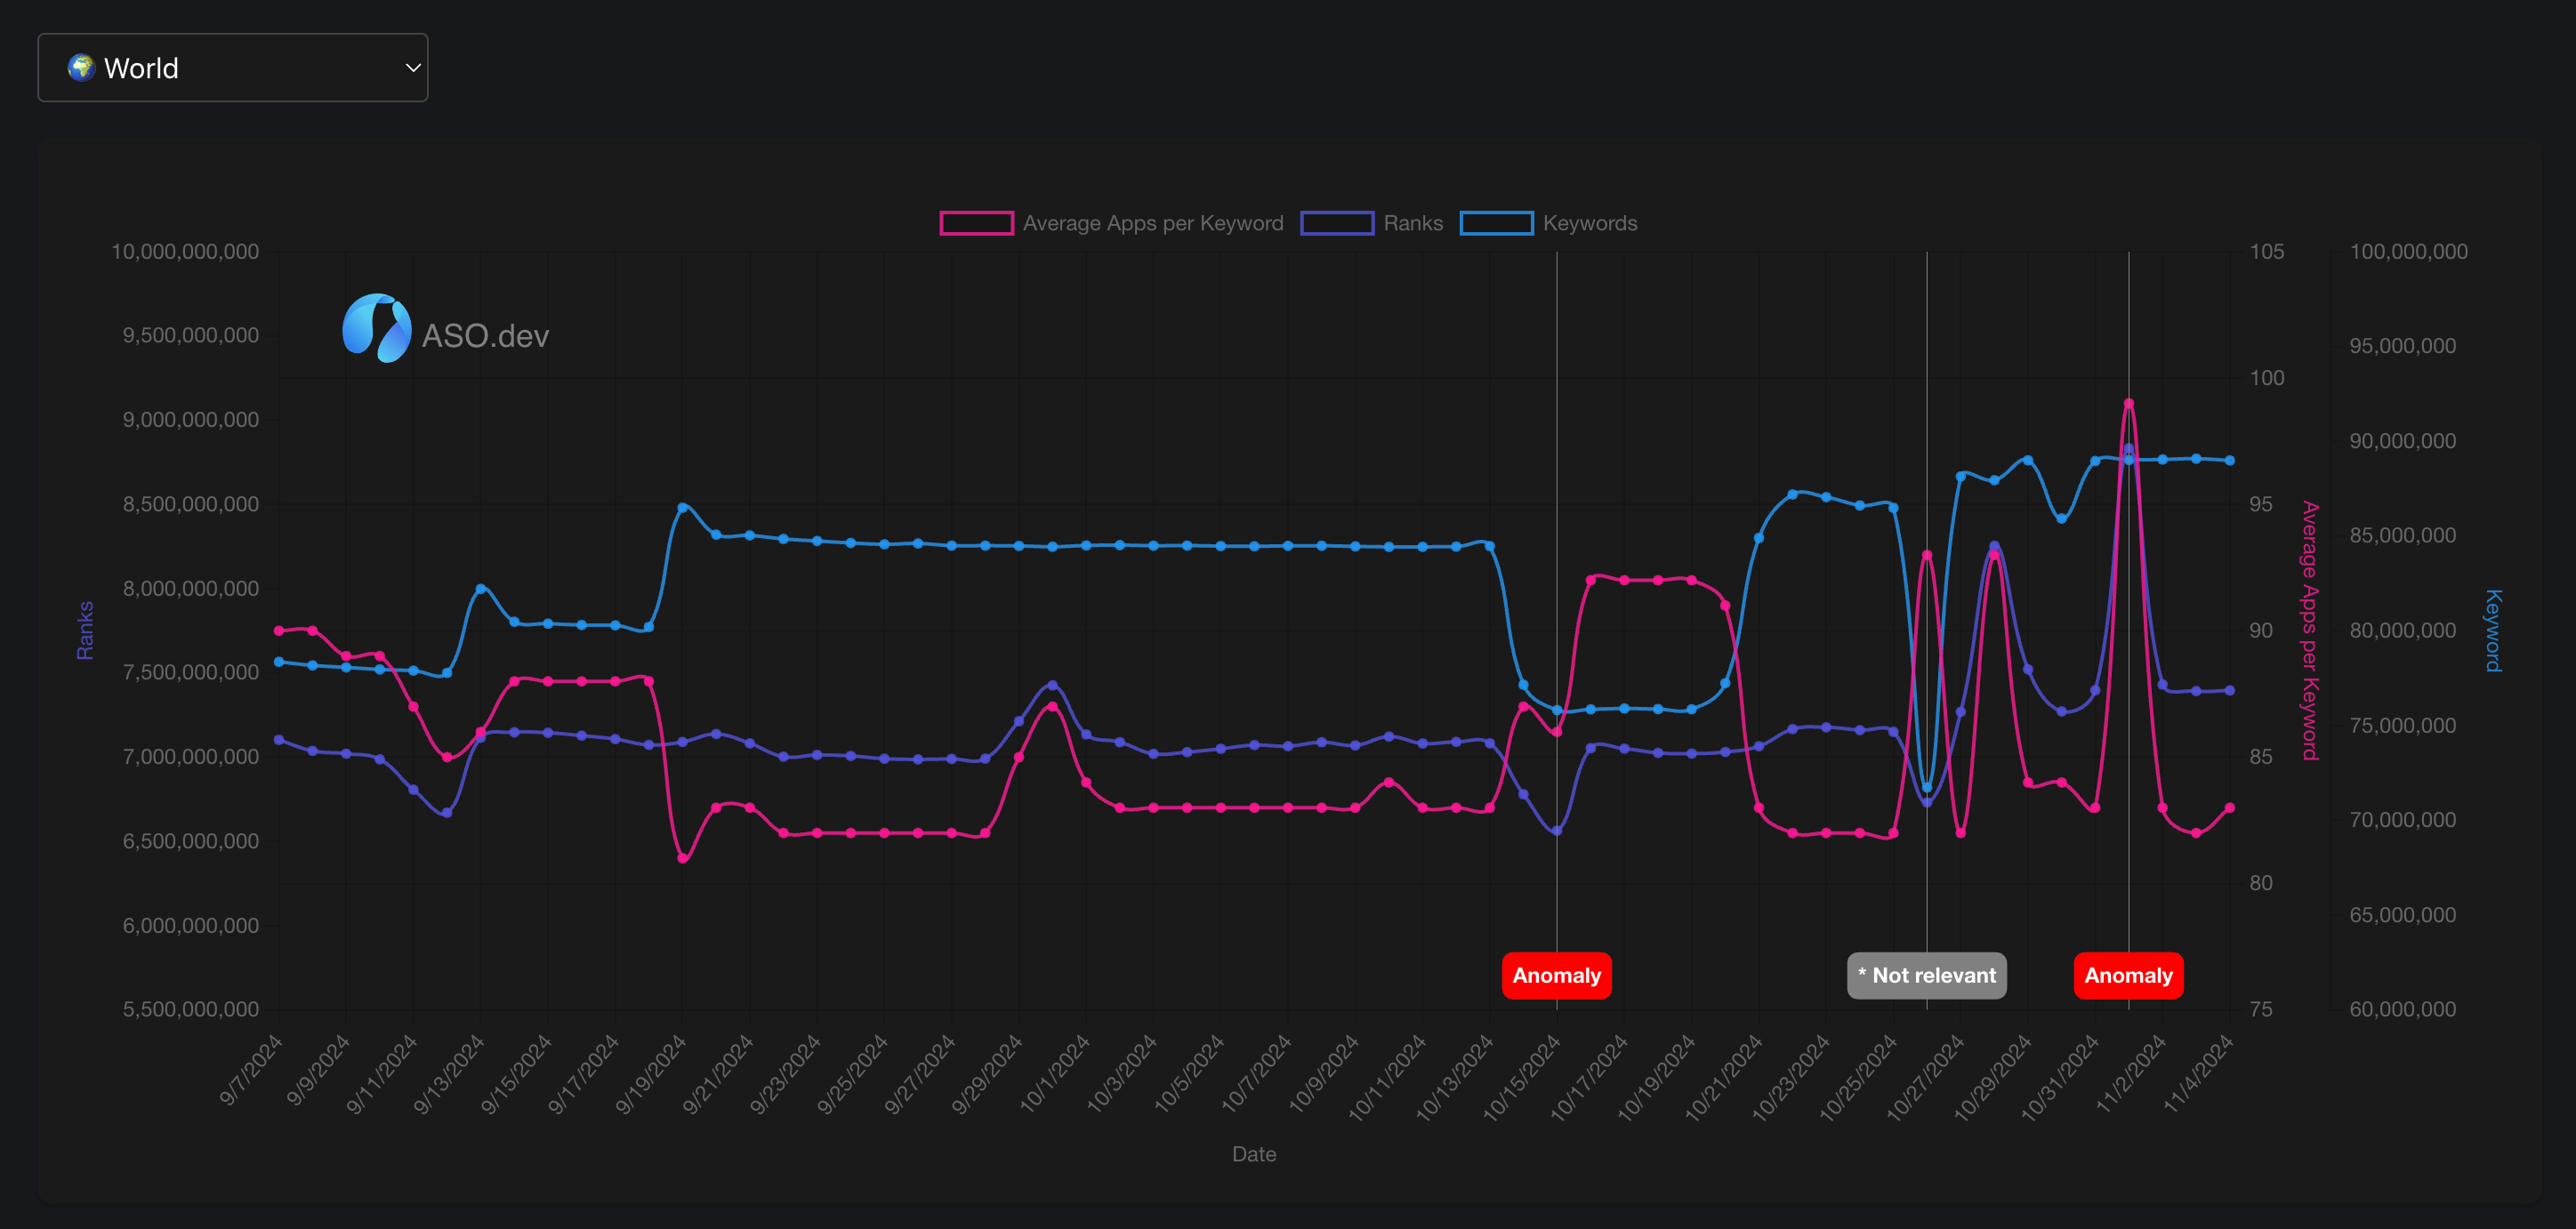Click the 'Date' x-axis title
The height and width of the screenshot is (1229, 2576).
tap(1254, 1154)
